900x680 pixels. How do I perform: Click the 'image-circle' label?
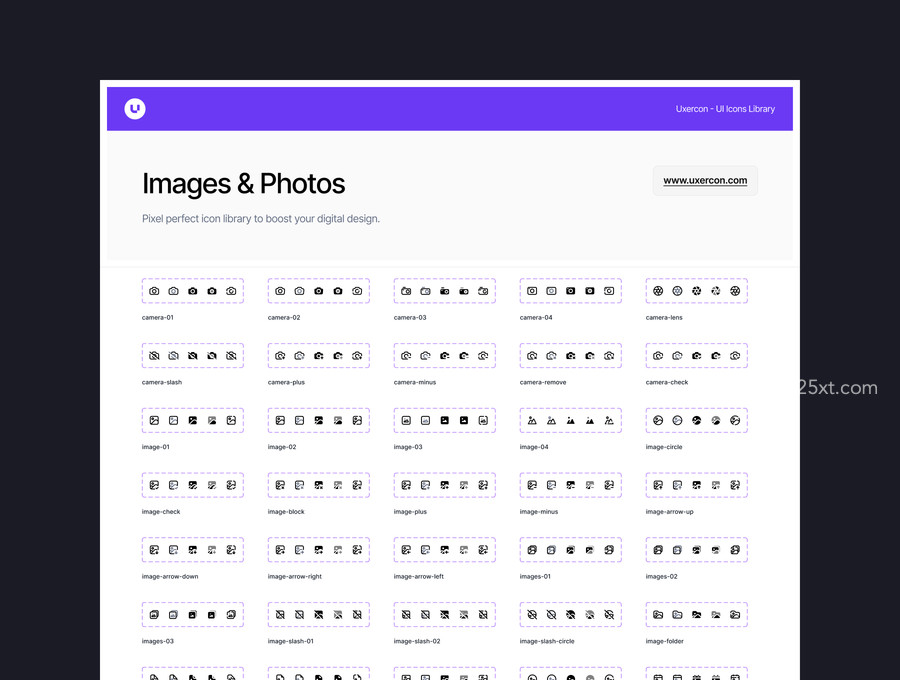coord(664,447)
